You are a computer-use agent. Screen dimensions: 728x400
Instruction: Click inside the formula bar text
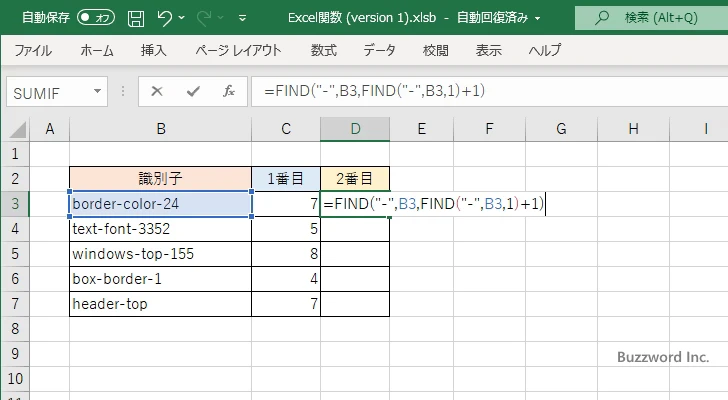coord(374,91)
